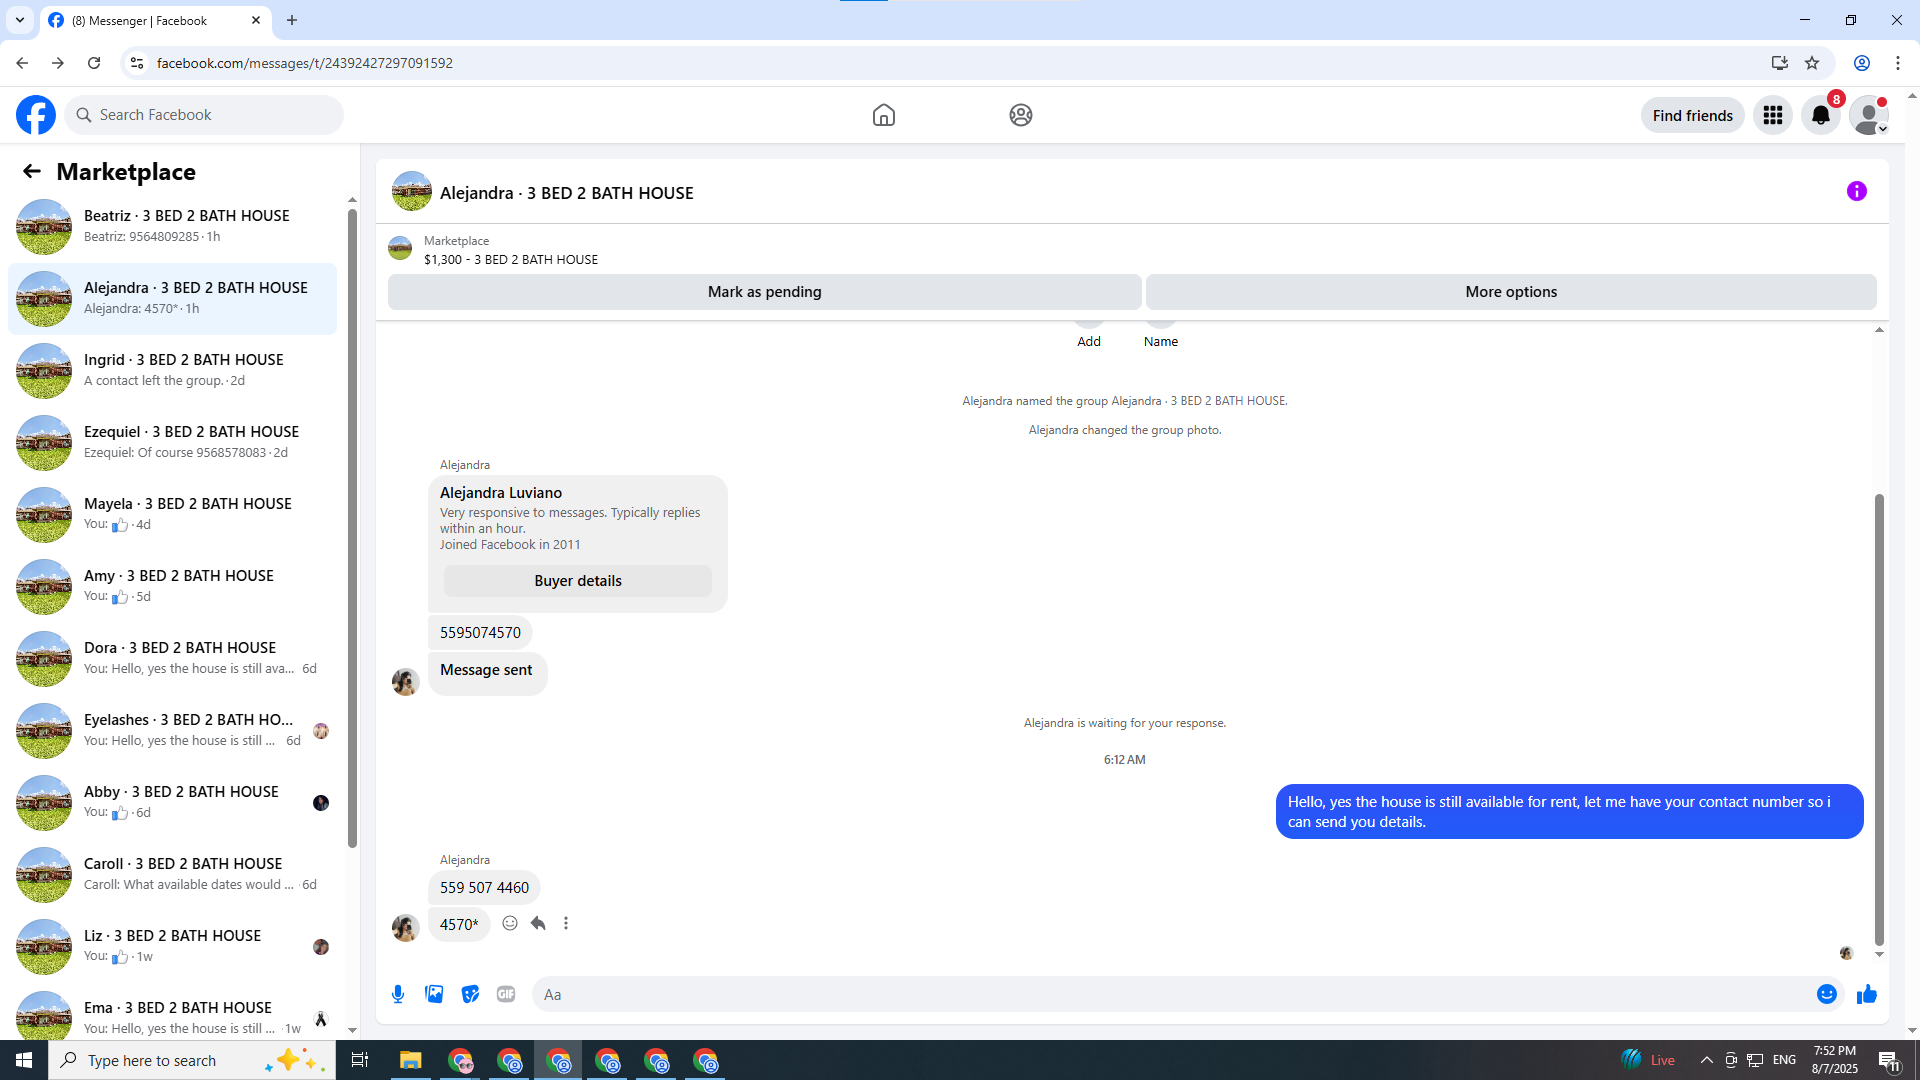Open the Eyelashes conversation
The image size is (1920, 1080).
tap(173, 731)
